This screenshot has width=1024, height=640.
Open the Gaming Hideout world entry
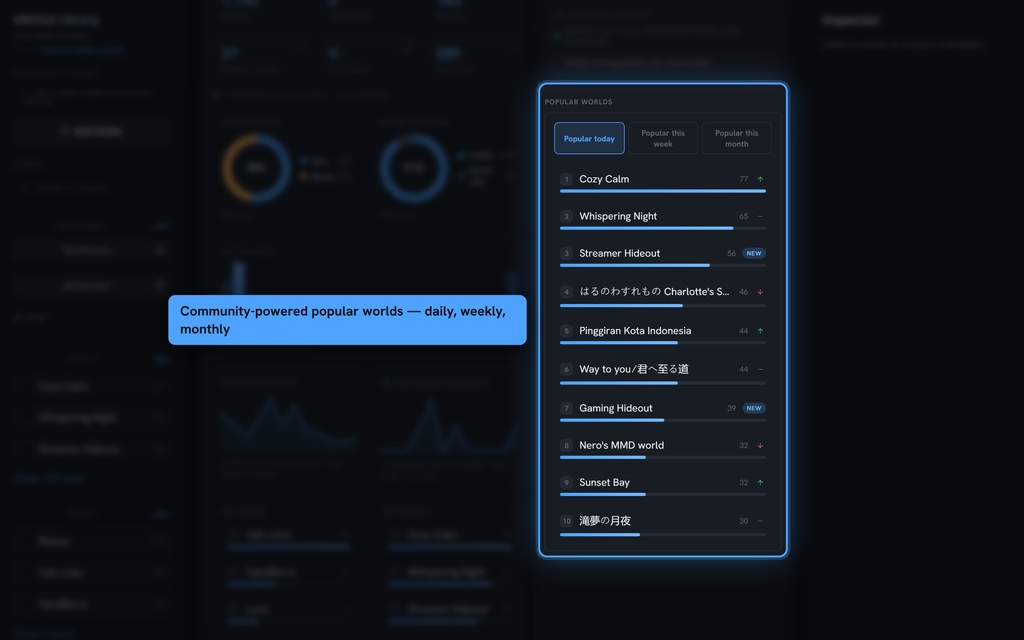(662, 411)
